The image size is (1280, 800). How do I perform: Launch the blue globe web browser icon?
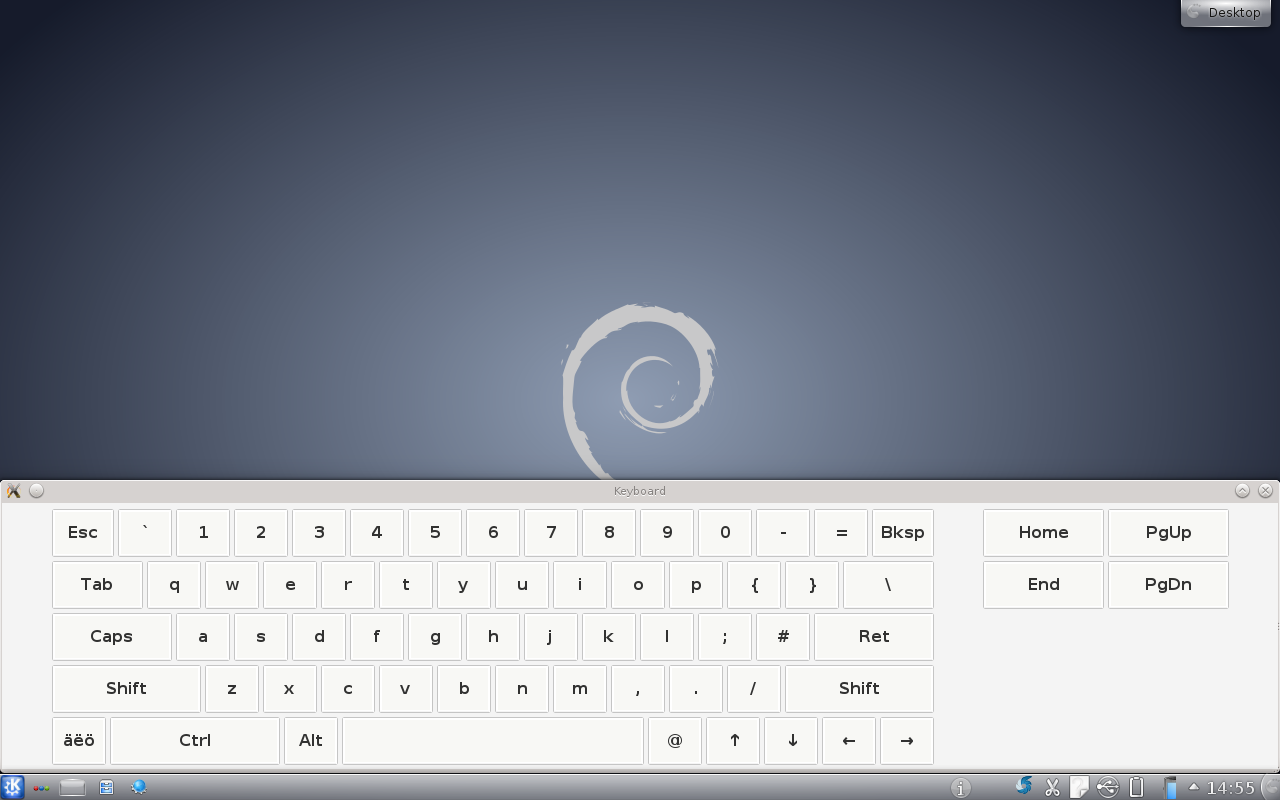coord(139,788)
